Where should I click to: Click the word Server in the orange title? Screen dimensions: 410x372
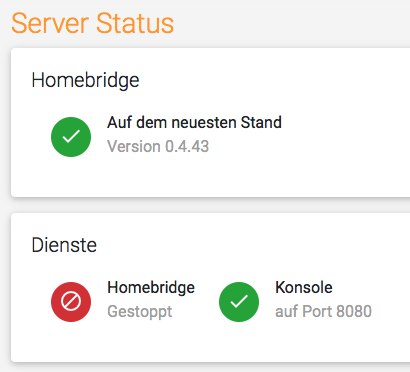coord(50,23)
